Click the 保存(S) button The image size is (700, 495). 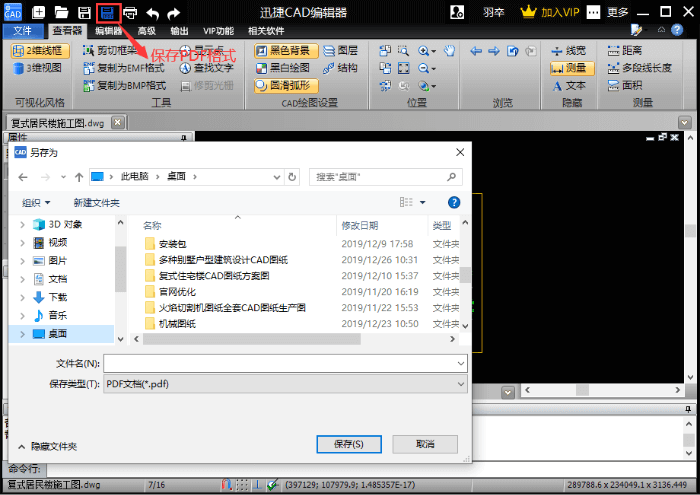pyautogui.click(x=349, y=444)
